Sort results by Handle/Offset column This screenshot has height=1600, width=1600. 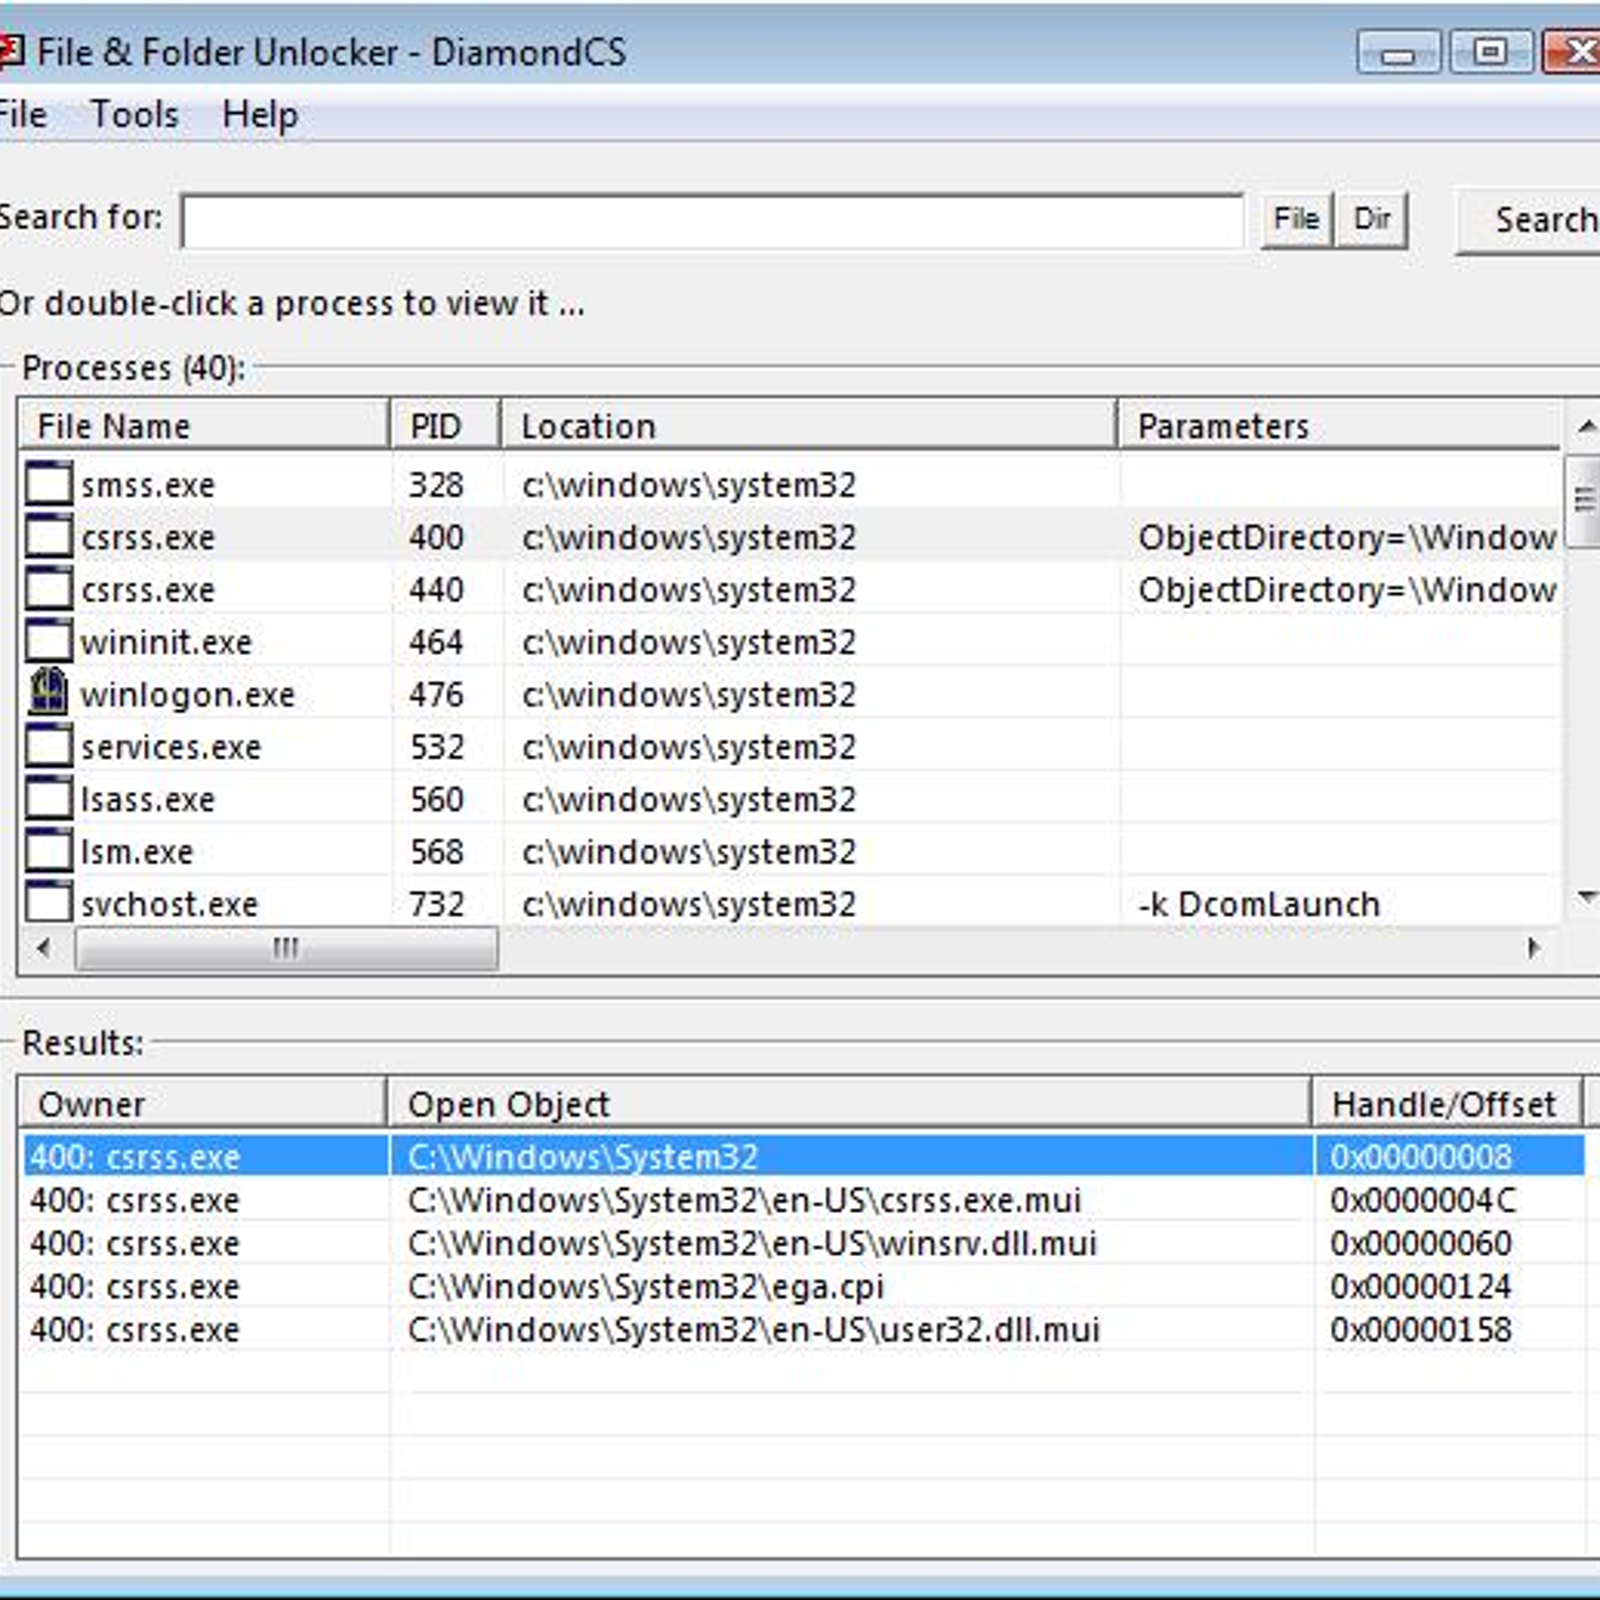click(x=1447, y=1104)
